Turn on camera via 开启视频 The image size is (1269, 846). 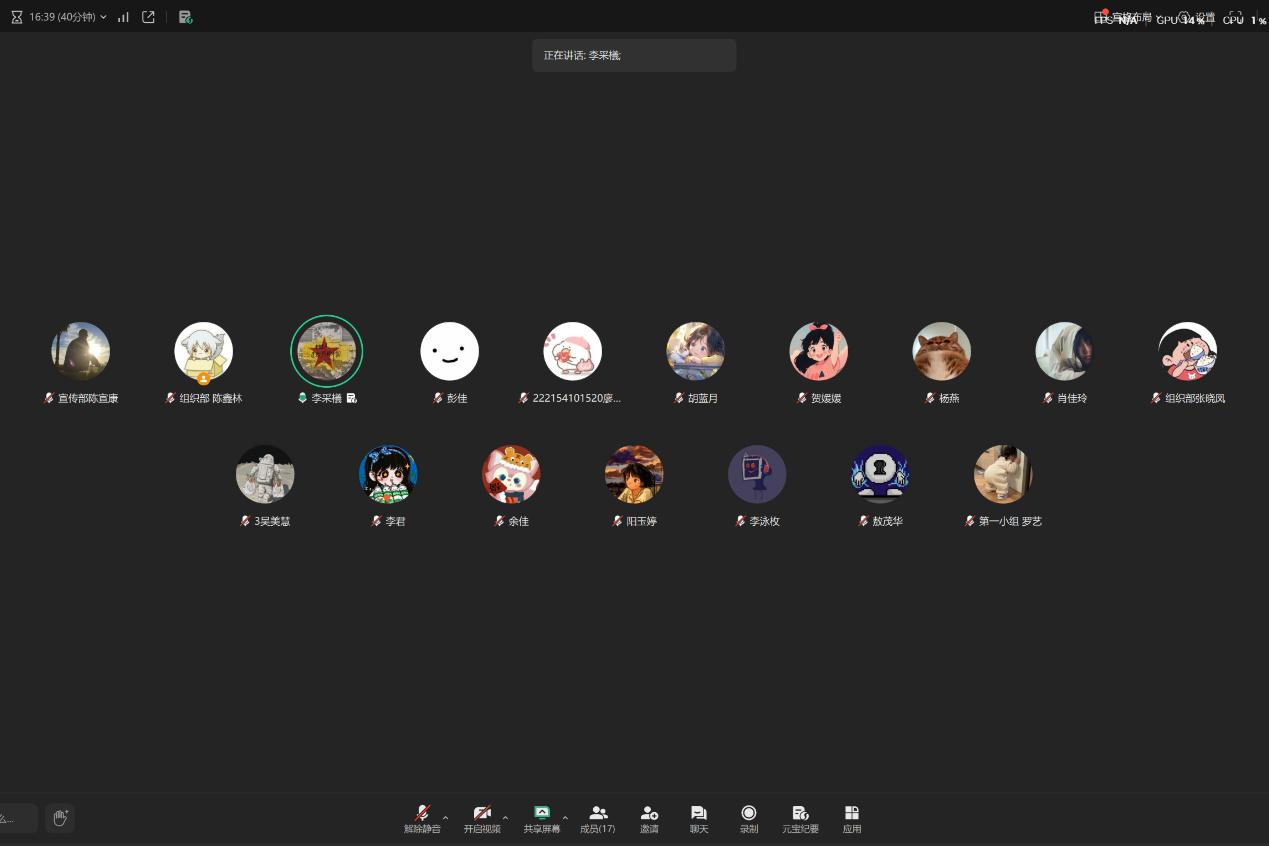(x=482, y=818)
